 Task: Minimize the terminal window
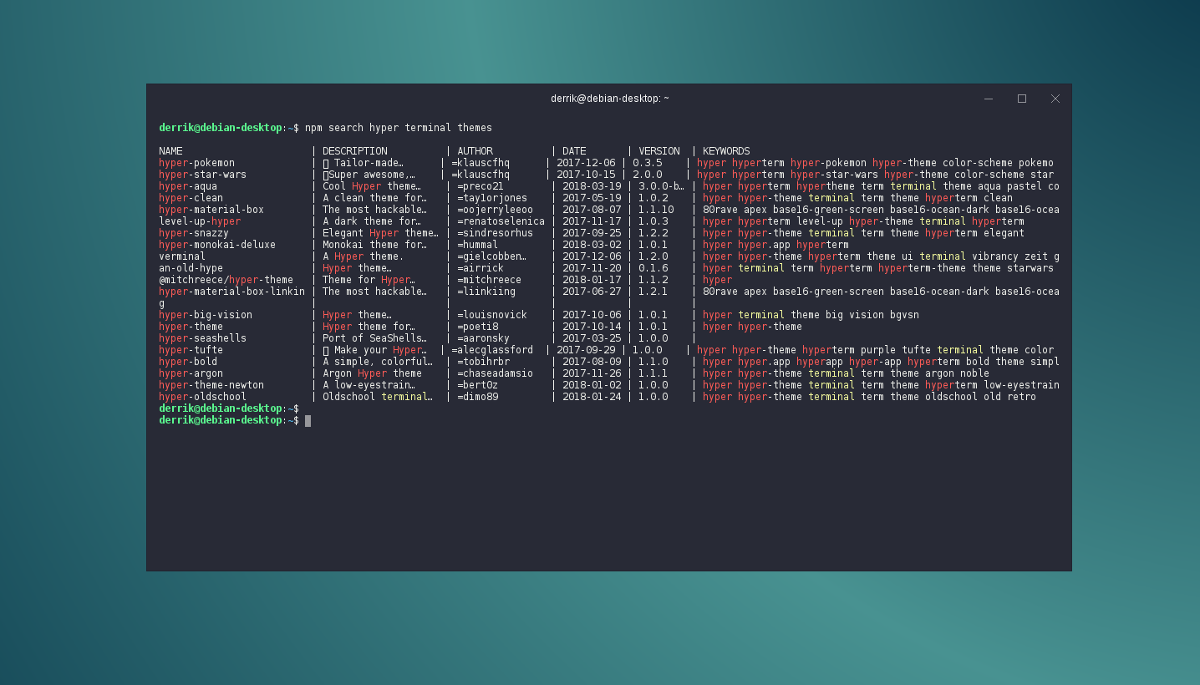coord(989,98)
